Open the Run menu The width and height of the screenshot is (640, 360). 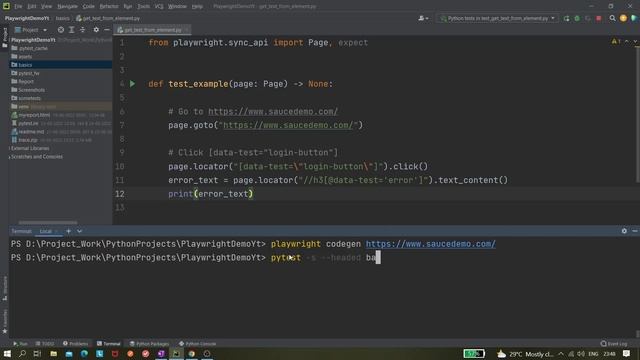point(128,7)
